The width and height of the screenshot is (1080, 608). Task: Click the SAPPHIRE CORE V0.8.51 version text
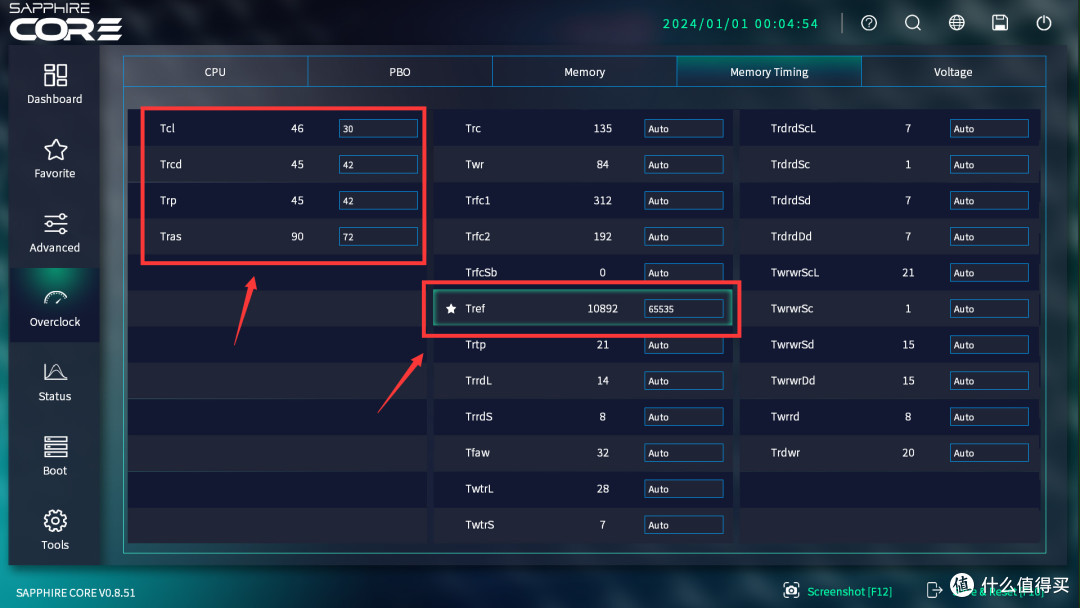[76, 593]
